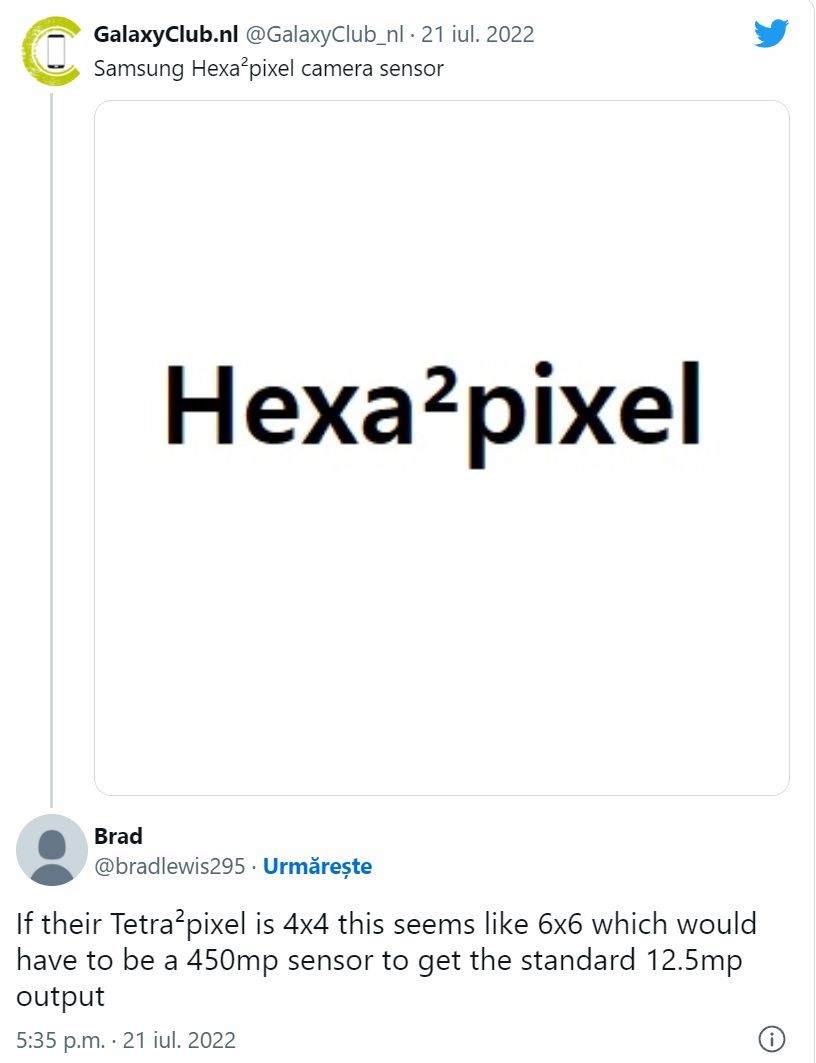The height and width of the screenshot is (1063, 816).
Task: Open the top tweet's 21 iul. 2022 date
Action: pyautogui.click(x=478, y=34)
